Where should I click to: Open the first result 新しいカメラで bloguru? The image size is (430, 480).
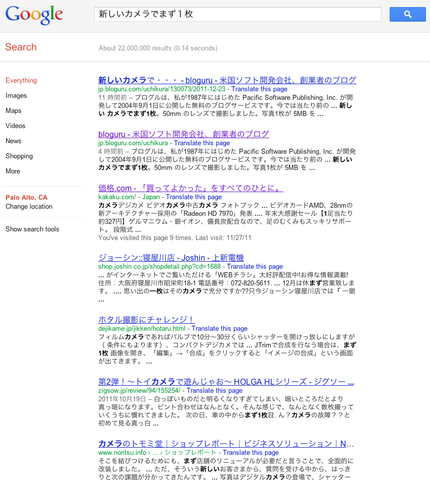coord(227,80)
